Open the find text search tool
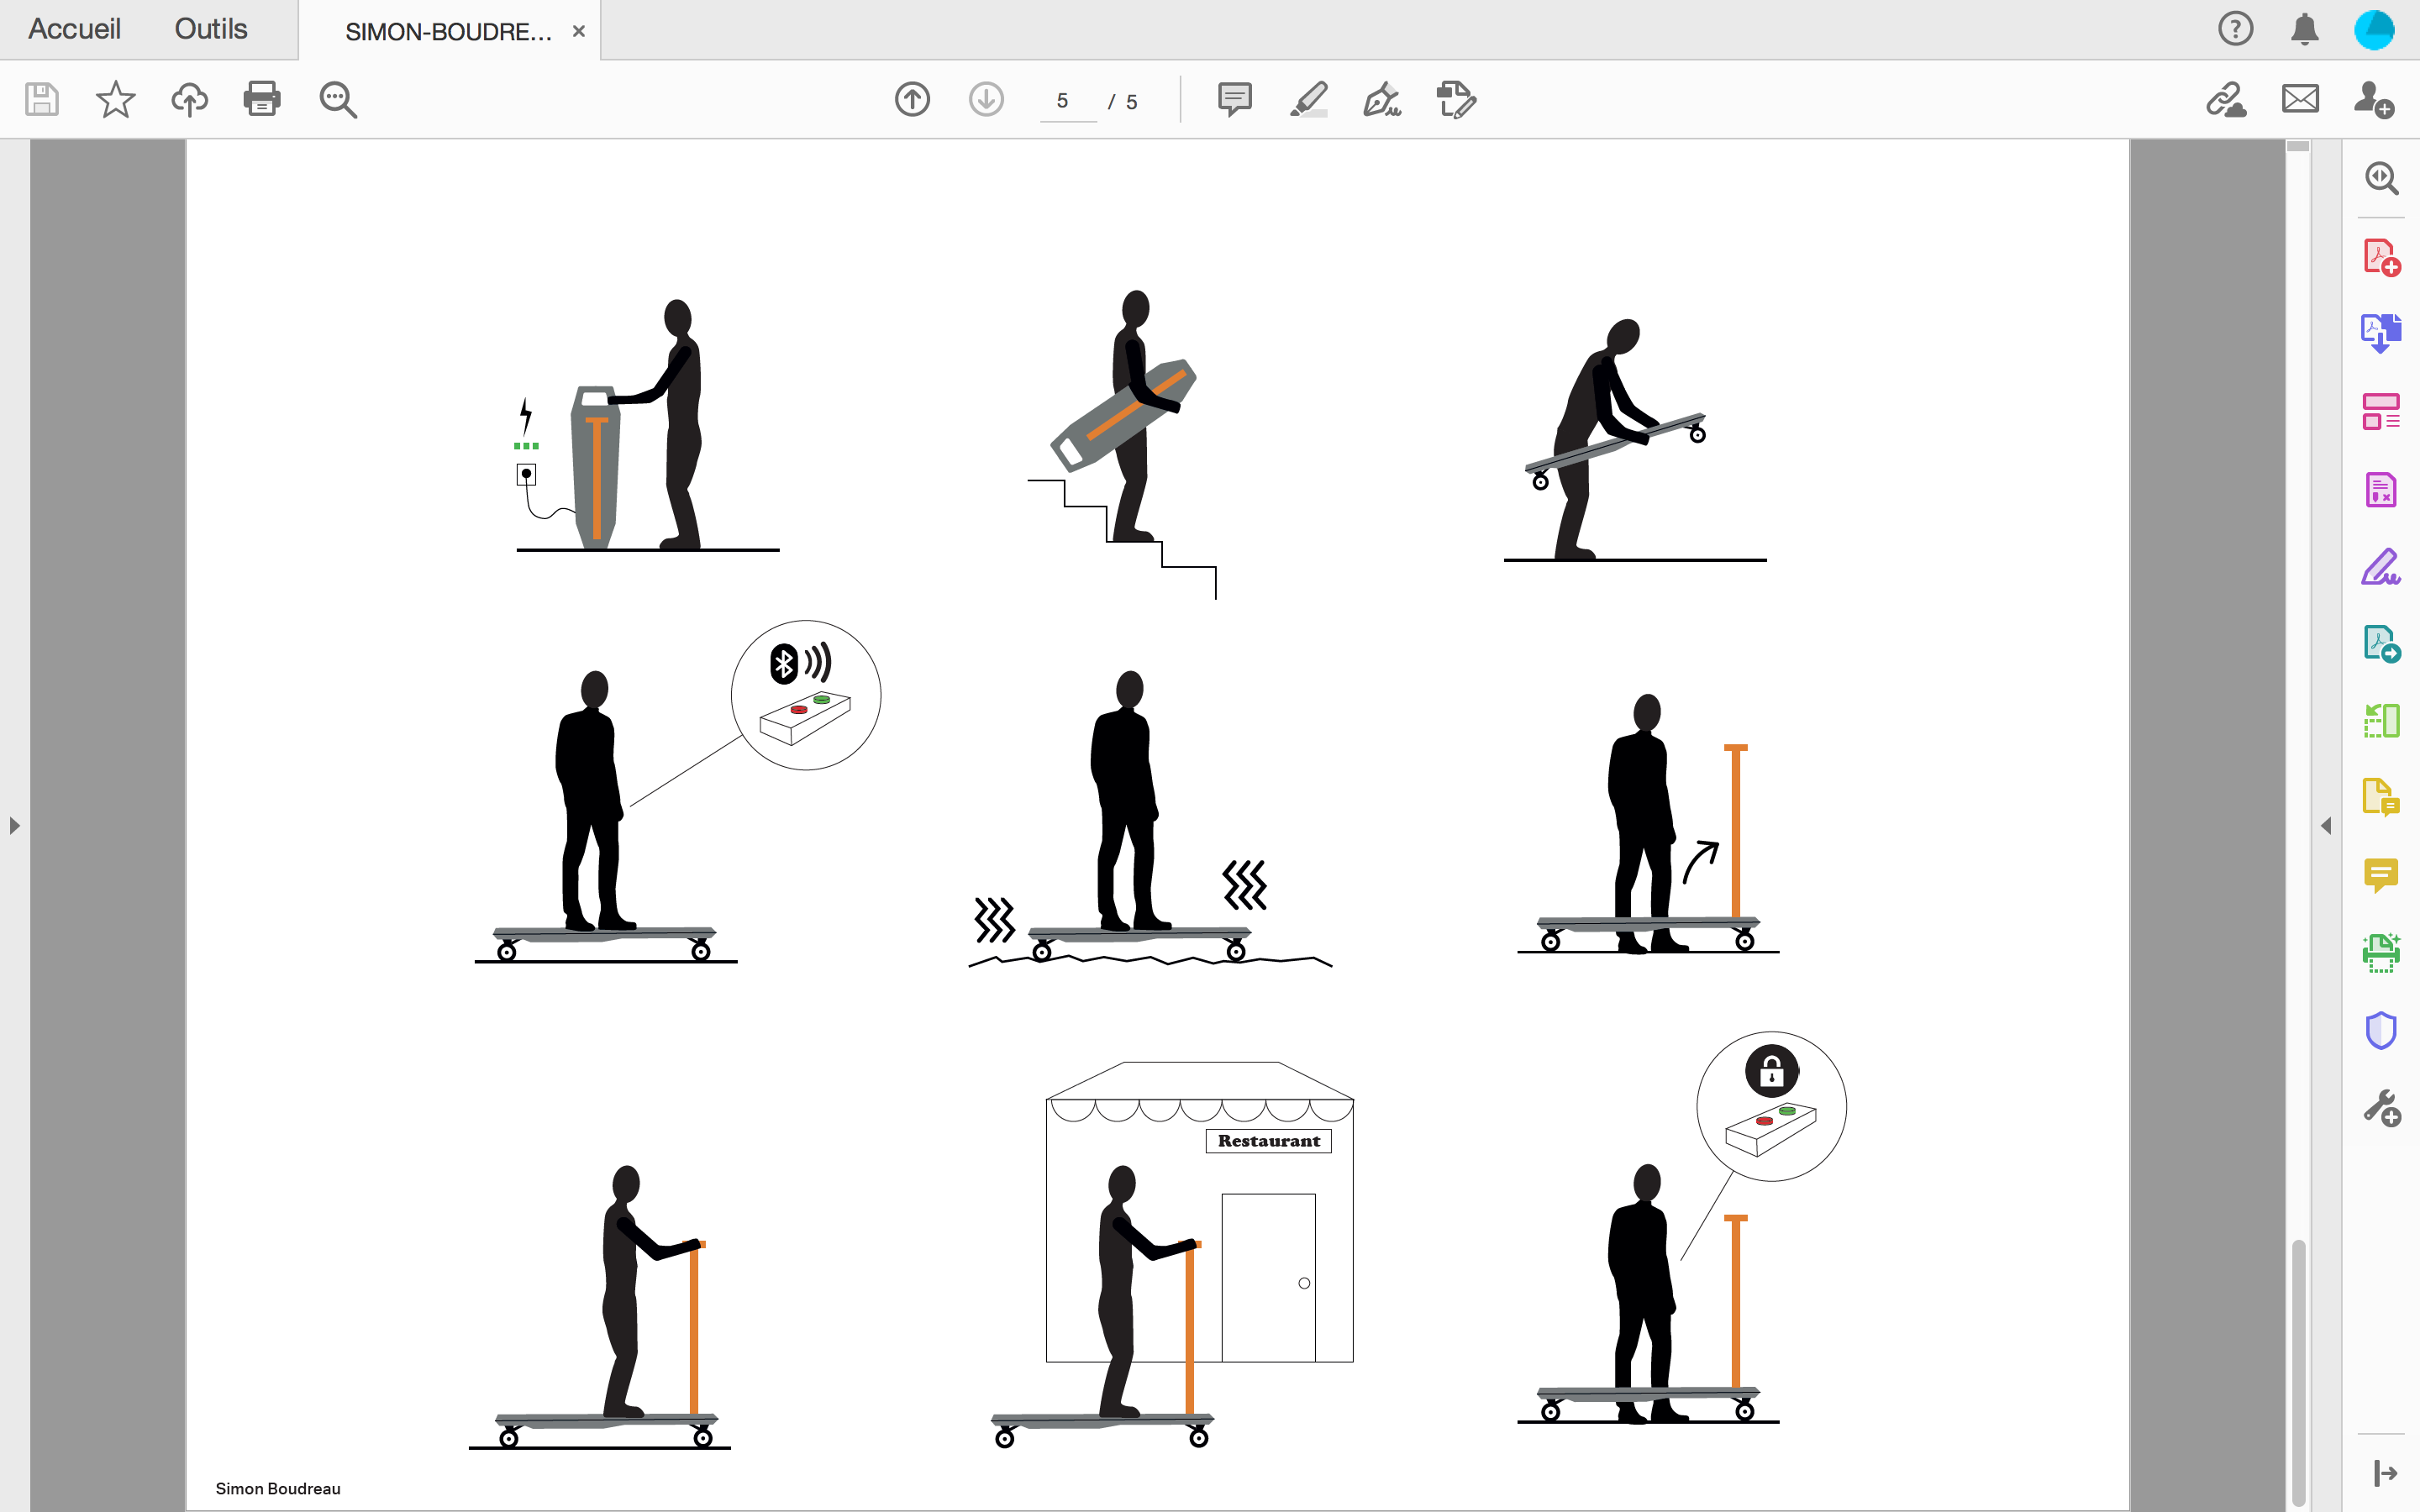The image size is (2420, 1512). click(x=338, y=100)
